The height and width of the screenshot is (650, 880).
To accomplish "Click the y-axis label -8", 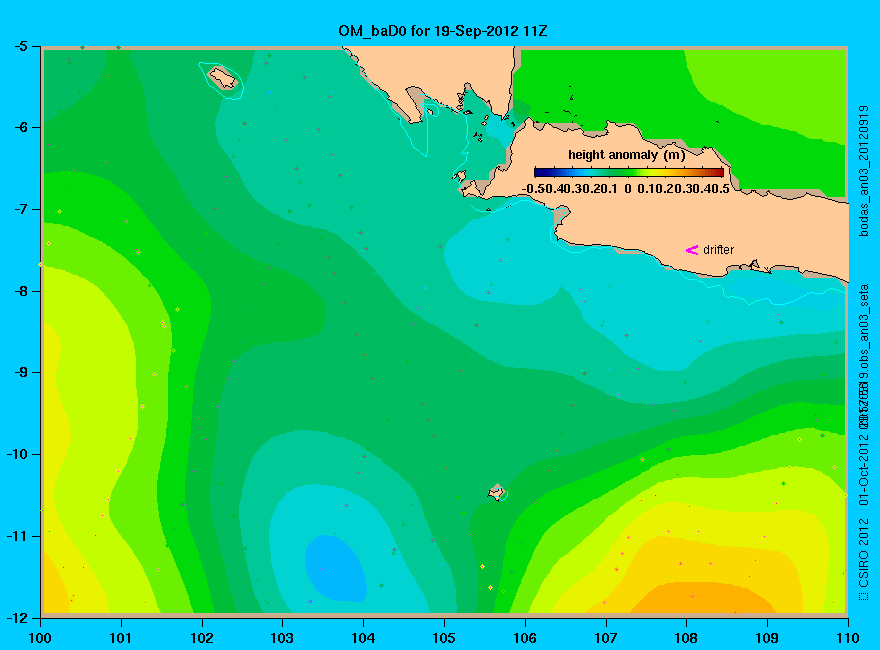I will coord(20,291).
